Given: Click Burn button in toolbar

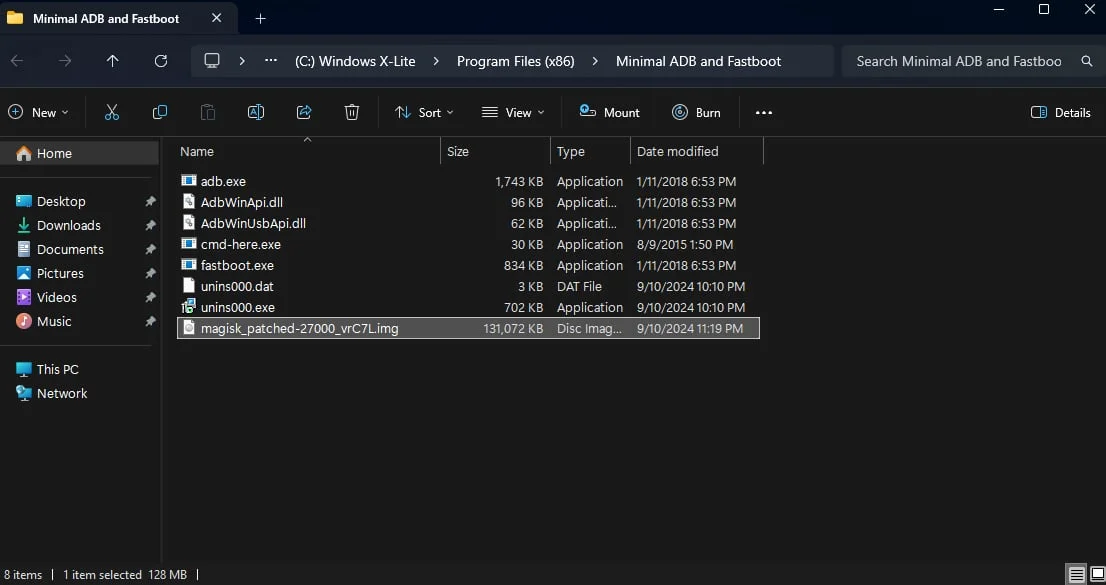Looking at the screenshot, I should (697, 112).
